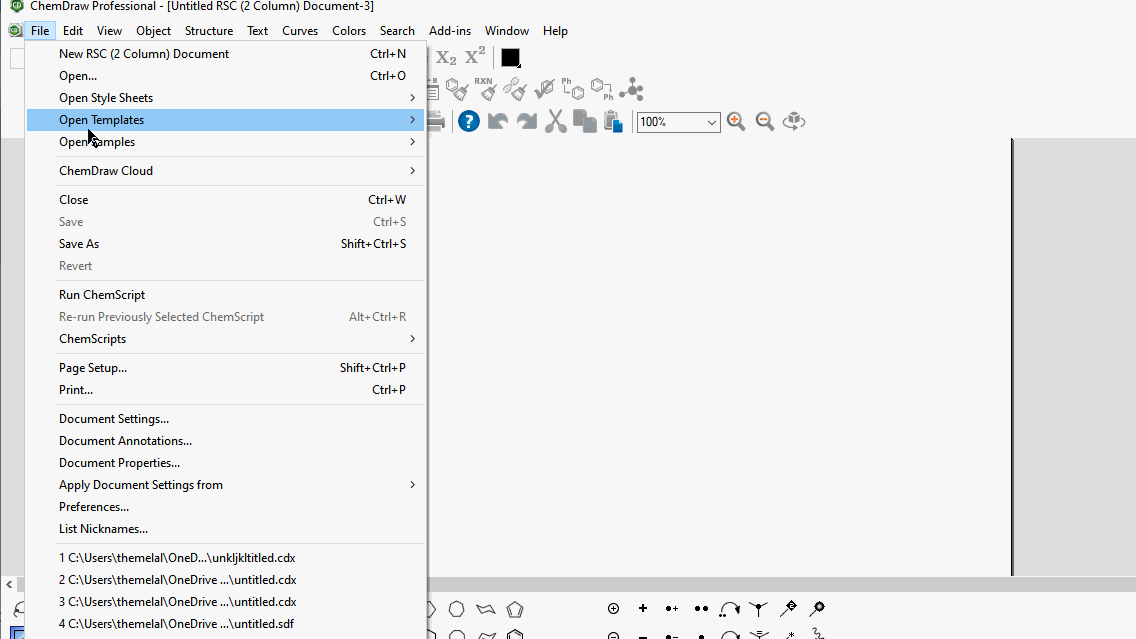Choose Print... from File menu
Image resolution: width=1136 pixels, height=639 pixels.
225,390
